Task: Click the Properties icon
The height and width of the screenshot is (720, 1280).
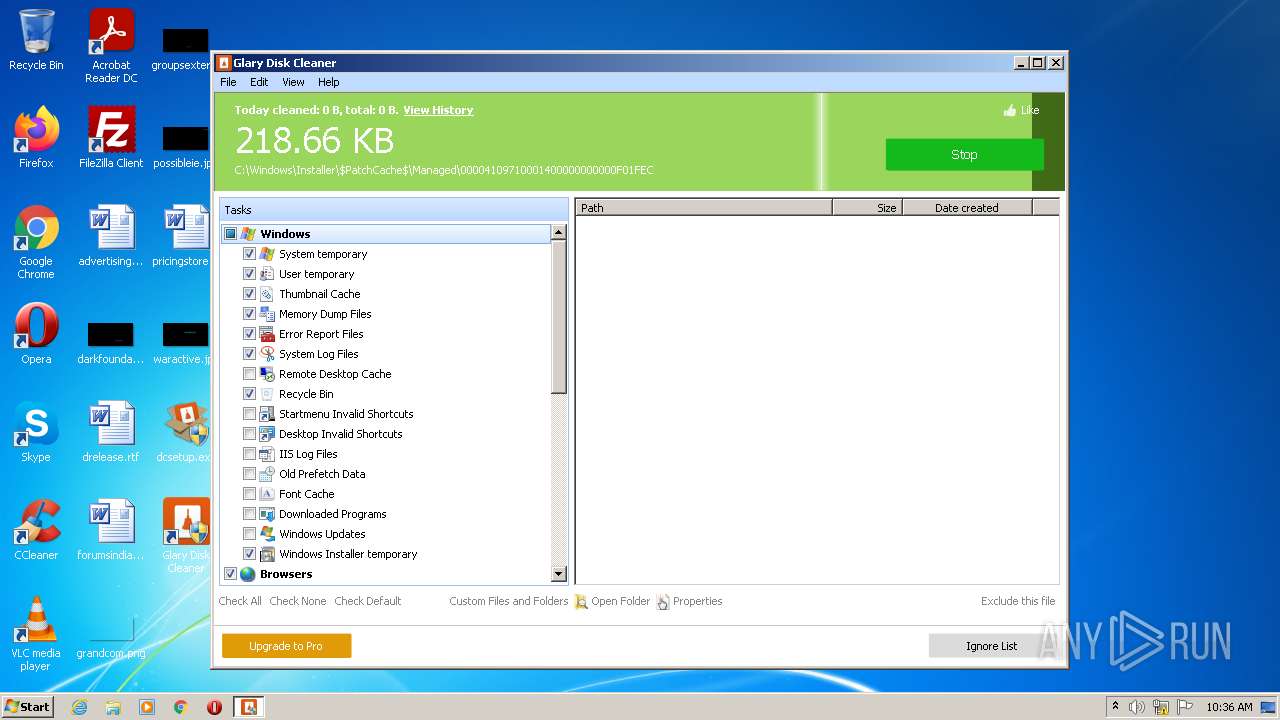Action: click(x=663, y=602)
